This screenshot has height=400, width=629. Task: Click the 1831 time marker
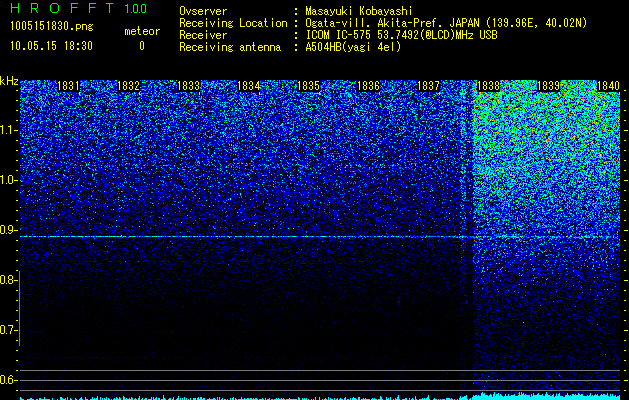pyautogui.click(x=68, y=86)
